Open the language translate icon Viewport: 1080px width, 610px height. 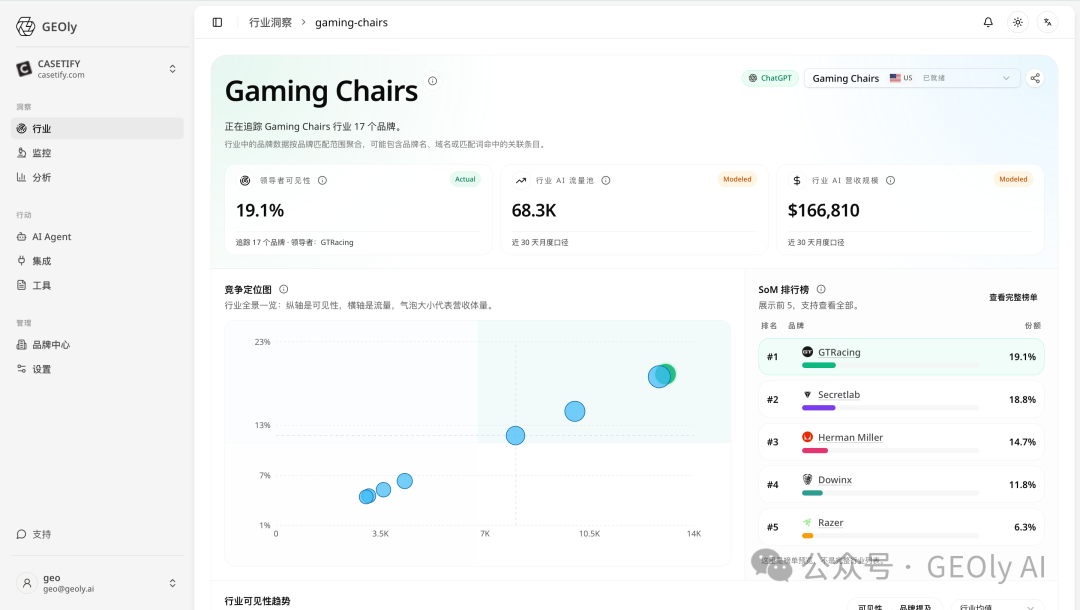[1048, 23]
